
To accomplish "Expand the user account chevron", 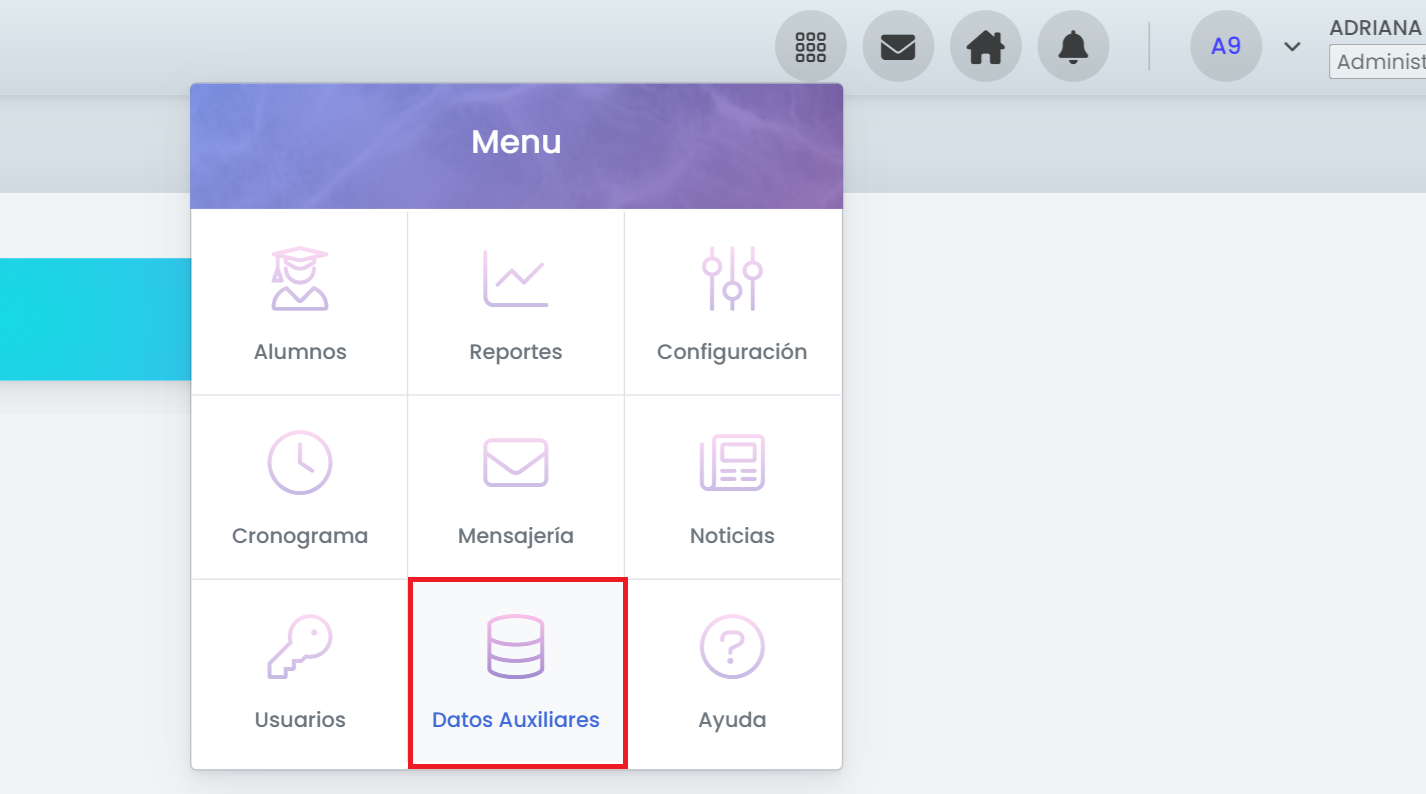I will (1292, 47).
